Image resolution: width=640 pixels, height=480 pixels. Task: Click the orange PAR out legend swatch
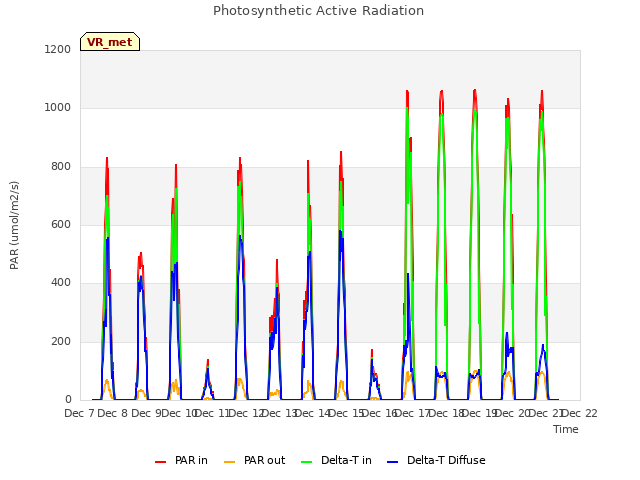tap(230, 462)
